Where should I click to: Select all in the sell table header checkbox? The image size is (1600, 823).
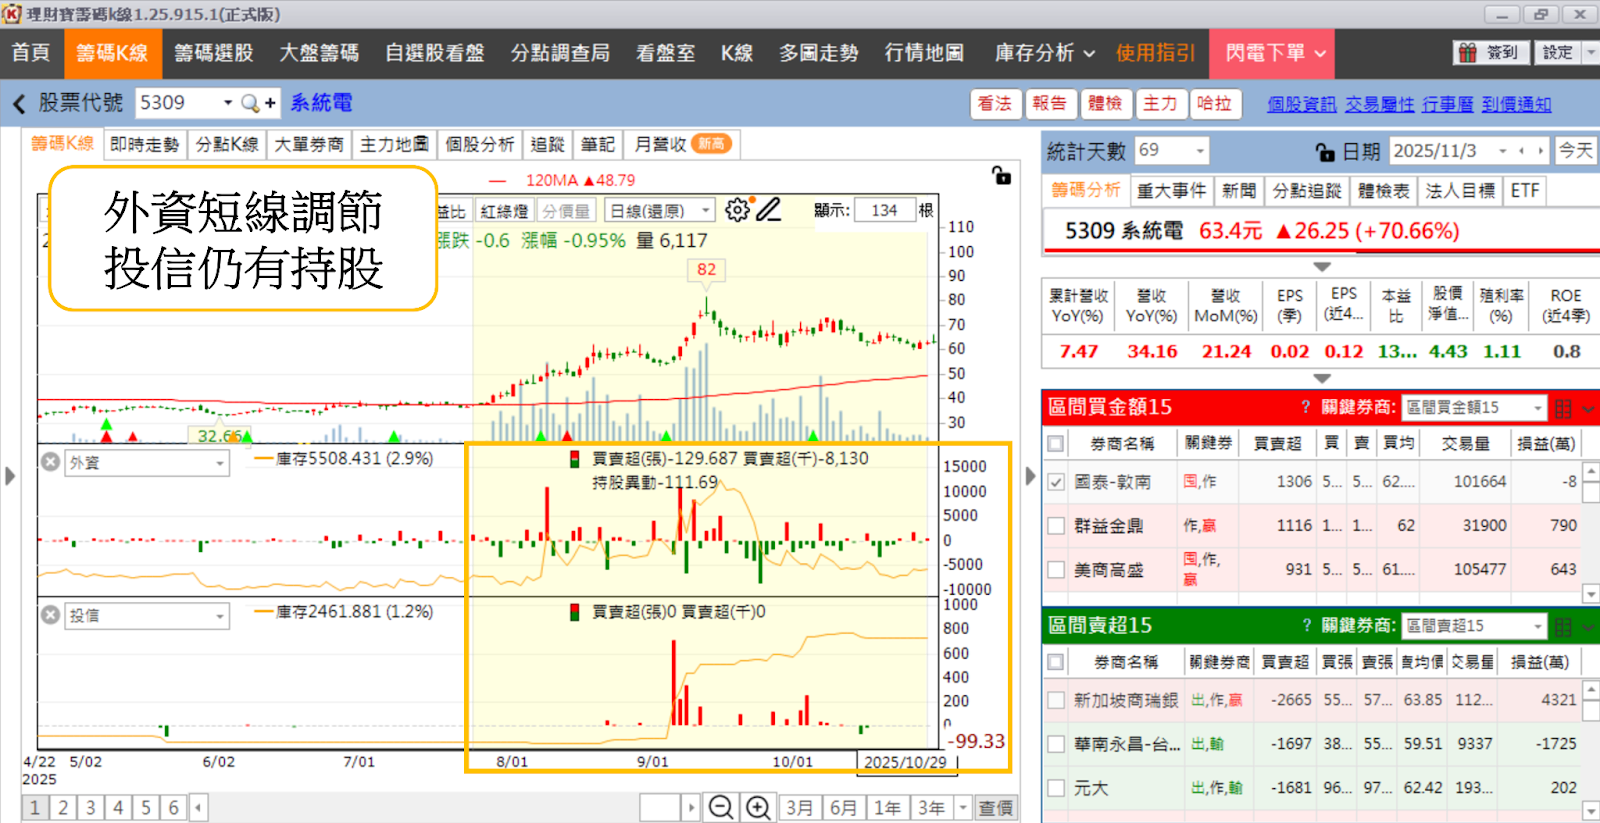1056,661
